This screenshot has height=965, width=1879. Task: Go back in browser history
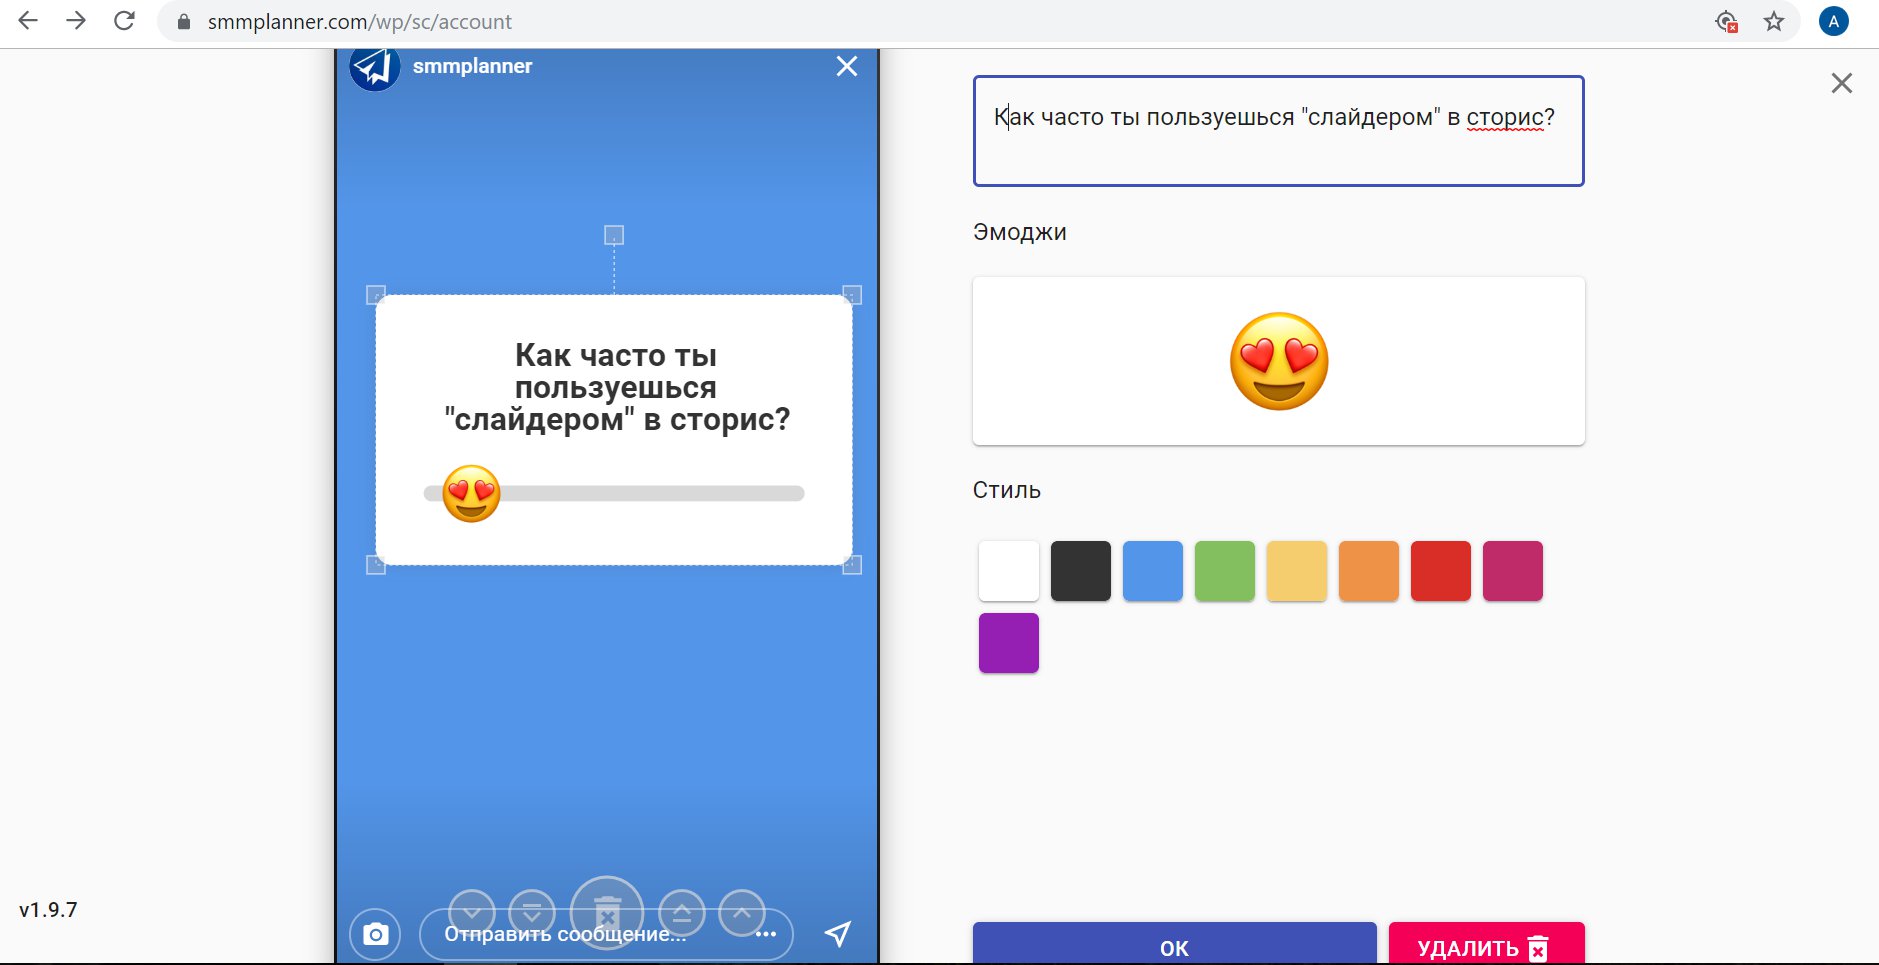[x=28, y=21]
